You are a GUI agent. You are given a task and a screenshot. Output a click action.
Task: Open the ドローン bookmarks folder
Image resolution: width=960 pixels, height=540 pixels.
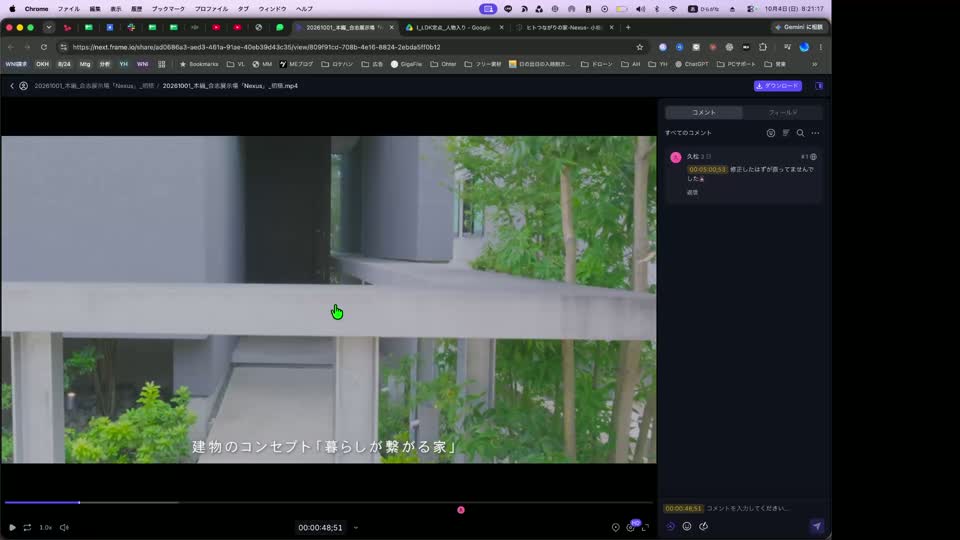596,64
